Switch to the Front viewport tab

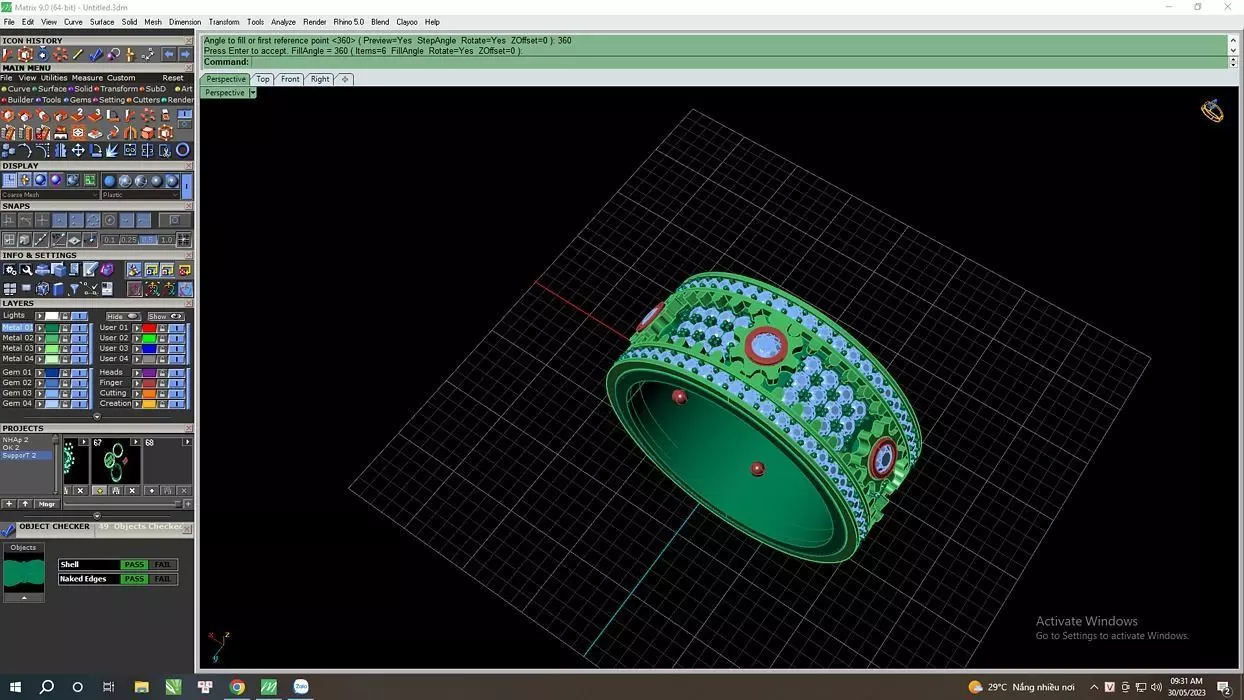point(290,79)
